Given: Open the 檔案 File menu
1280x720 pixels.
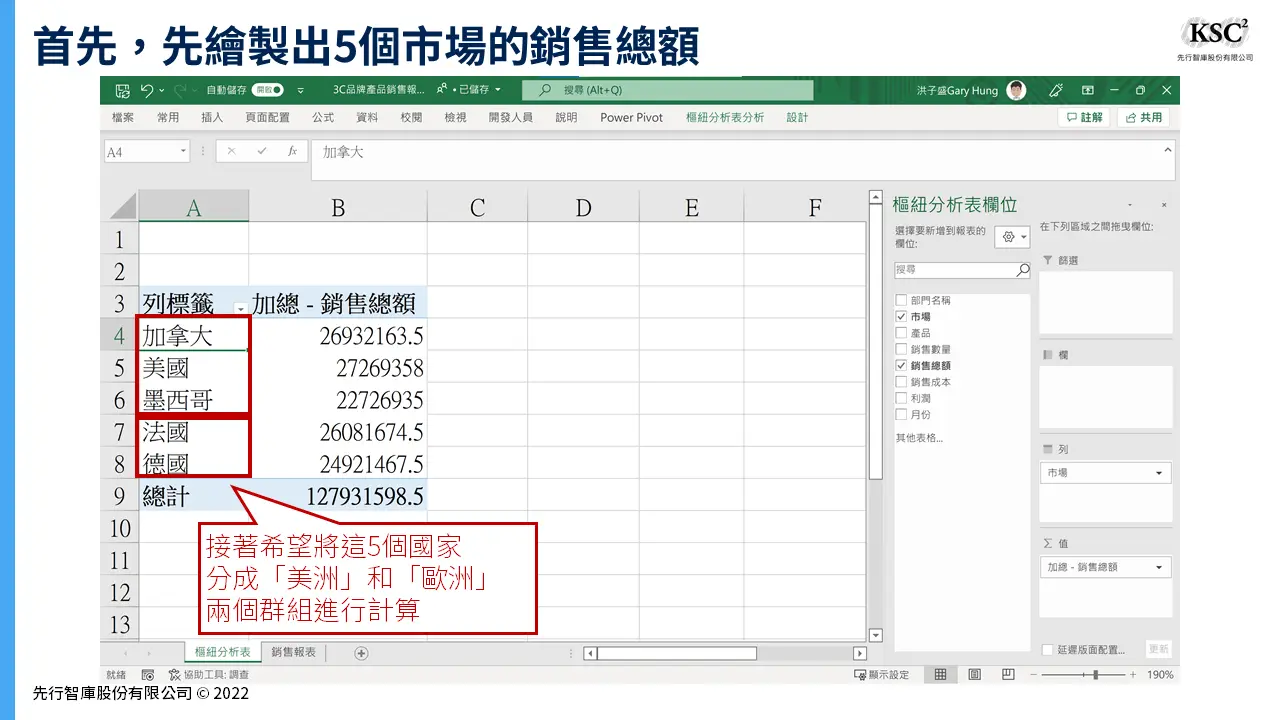Looking at the screenshot, I should [x=123, y=117].
